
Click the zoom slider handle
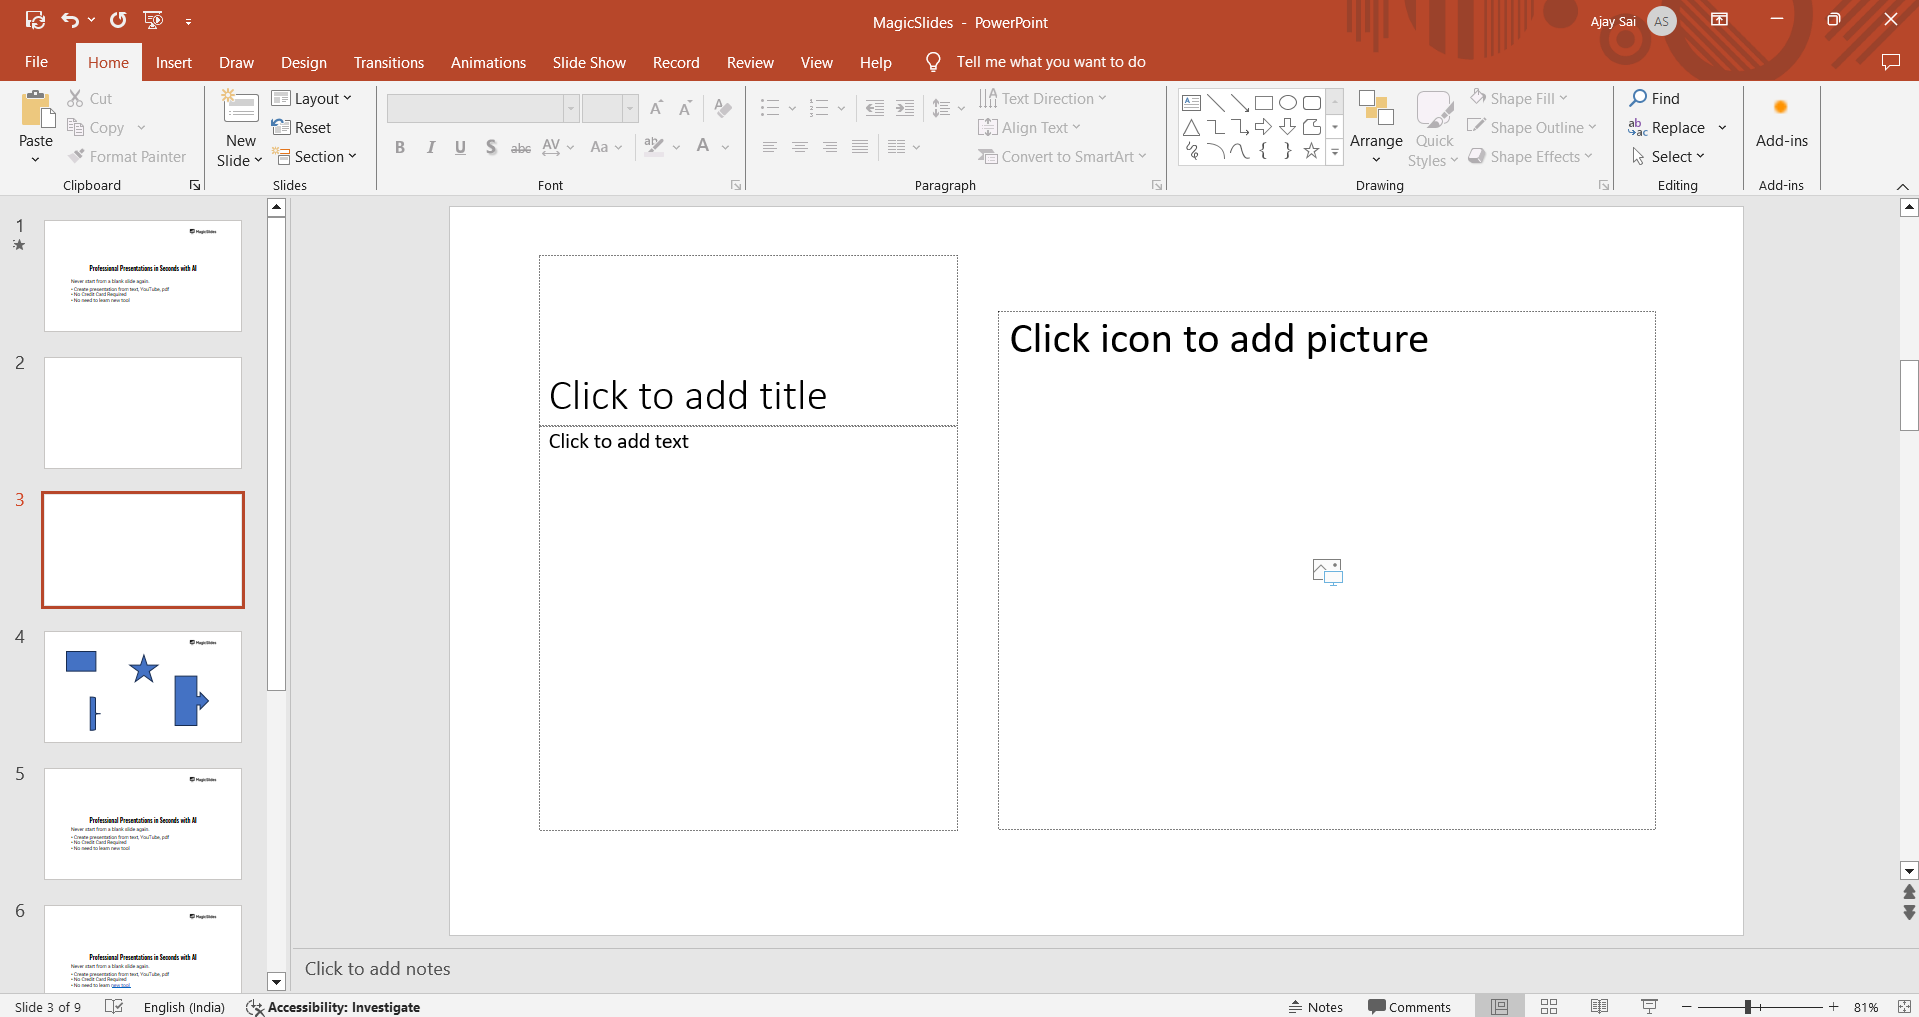click(x=1747, y=1007)
